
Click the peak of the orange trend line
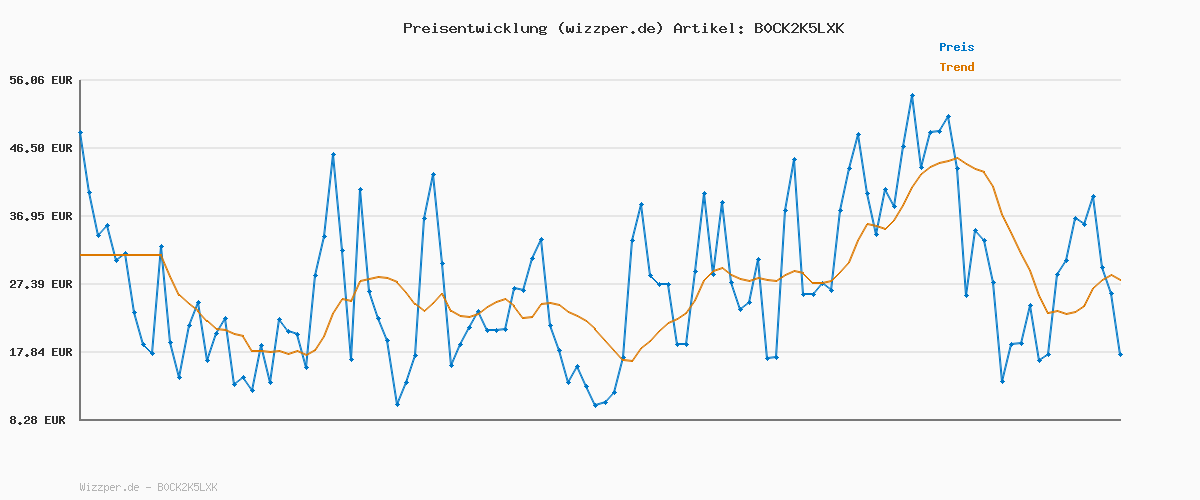click(956, 158)
